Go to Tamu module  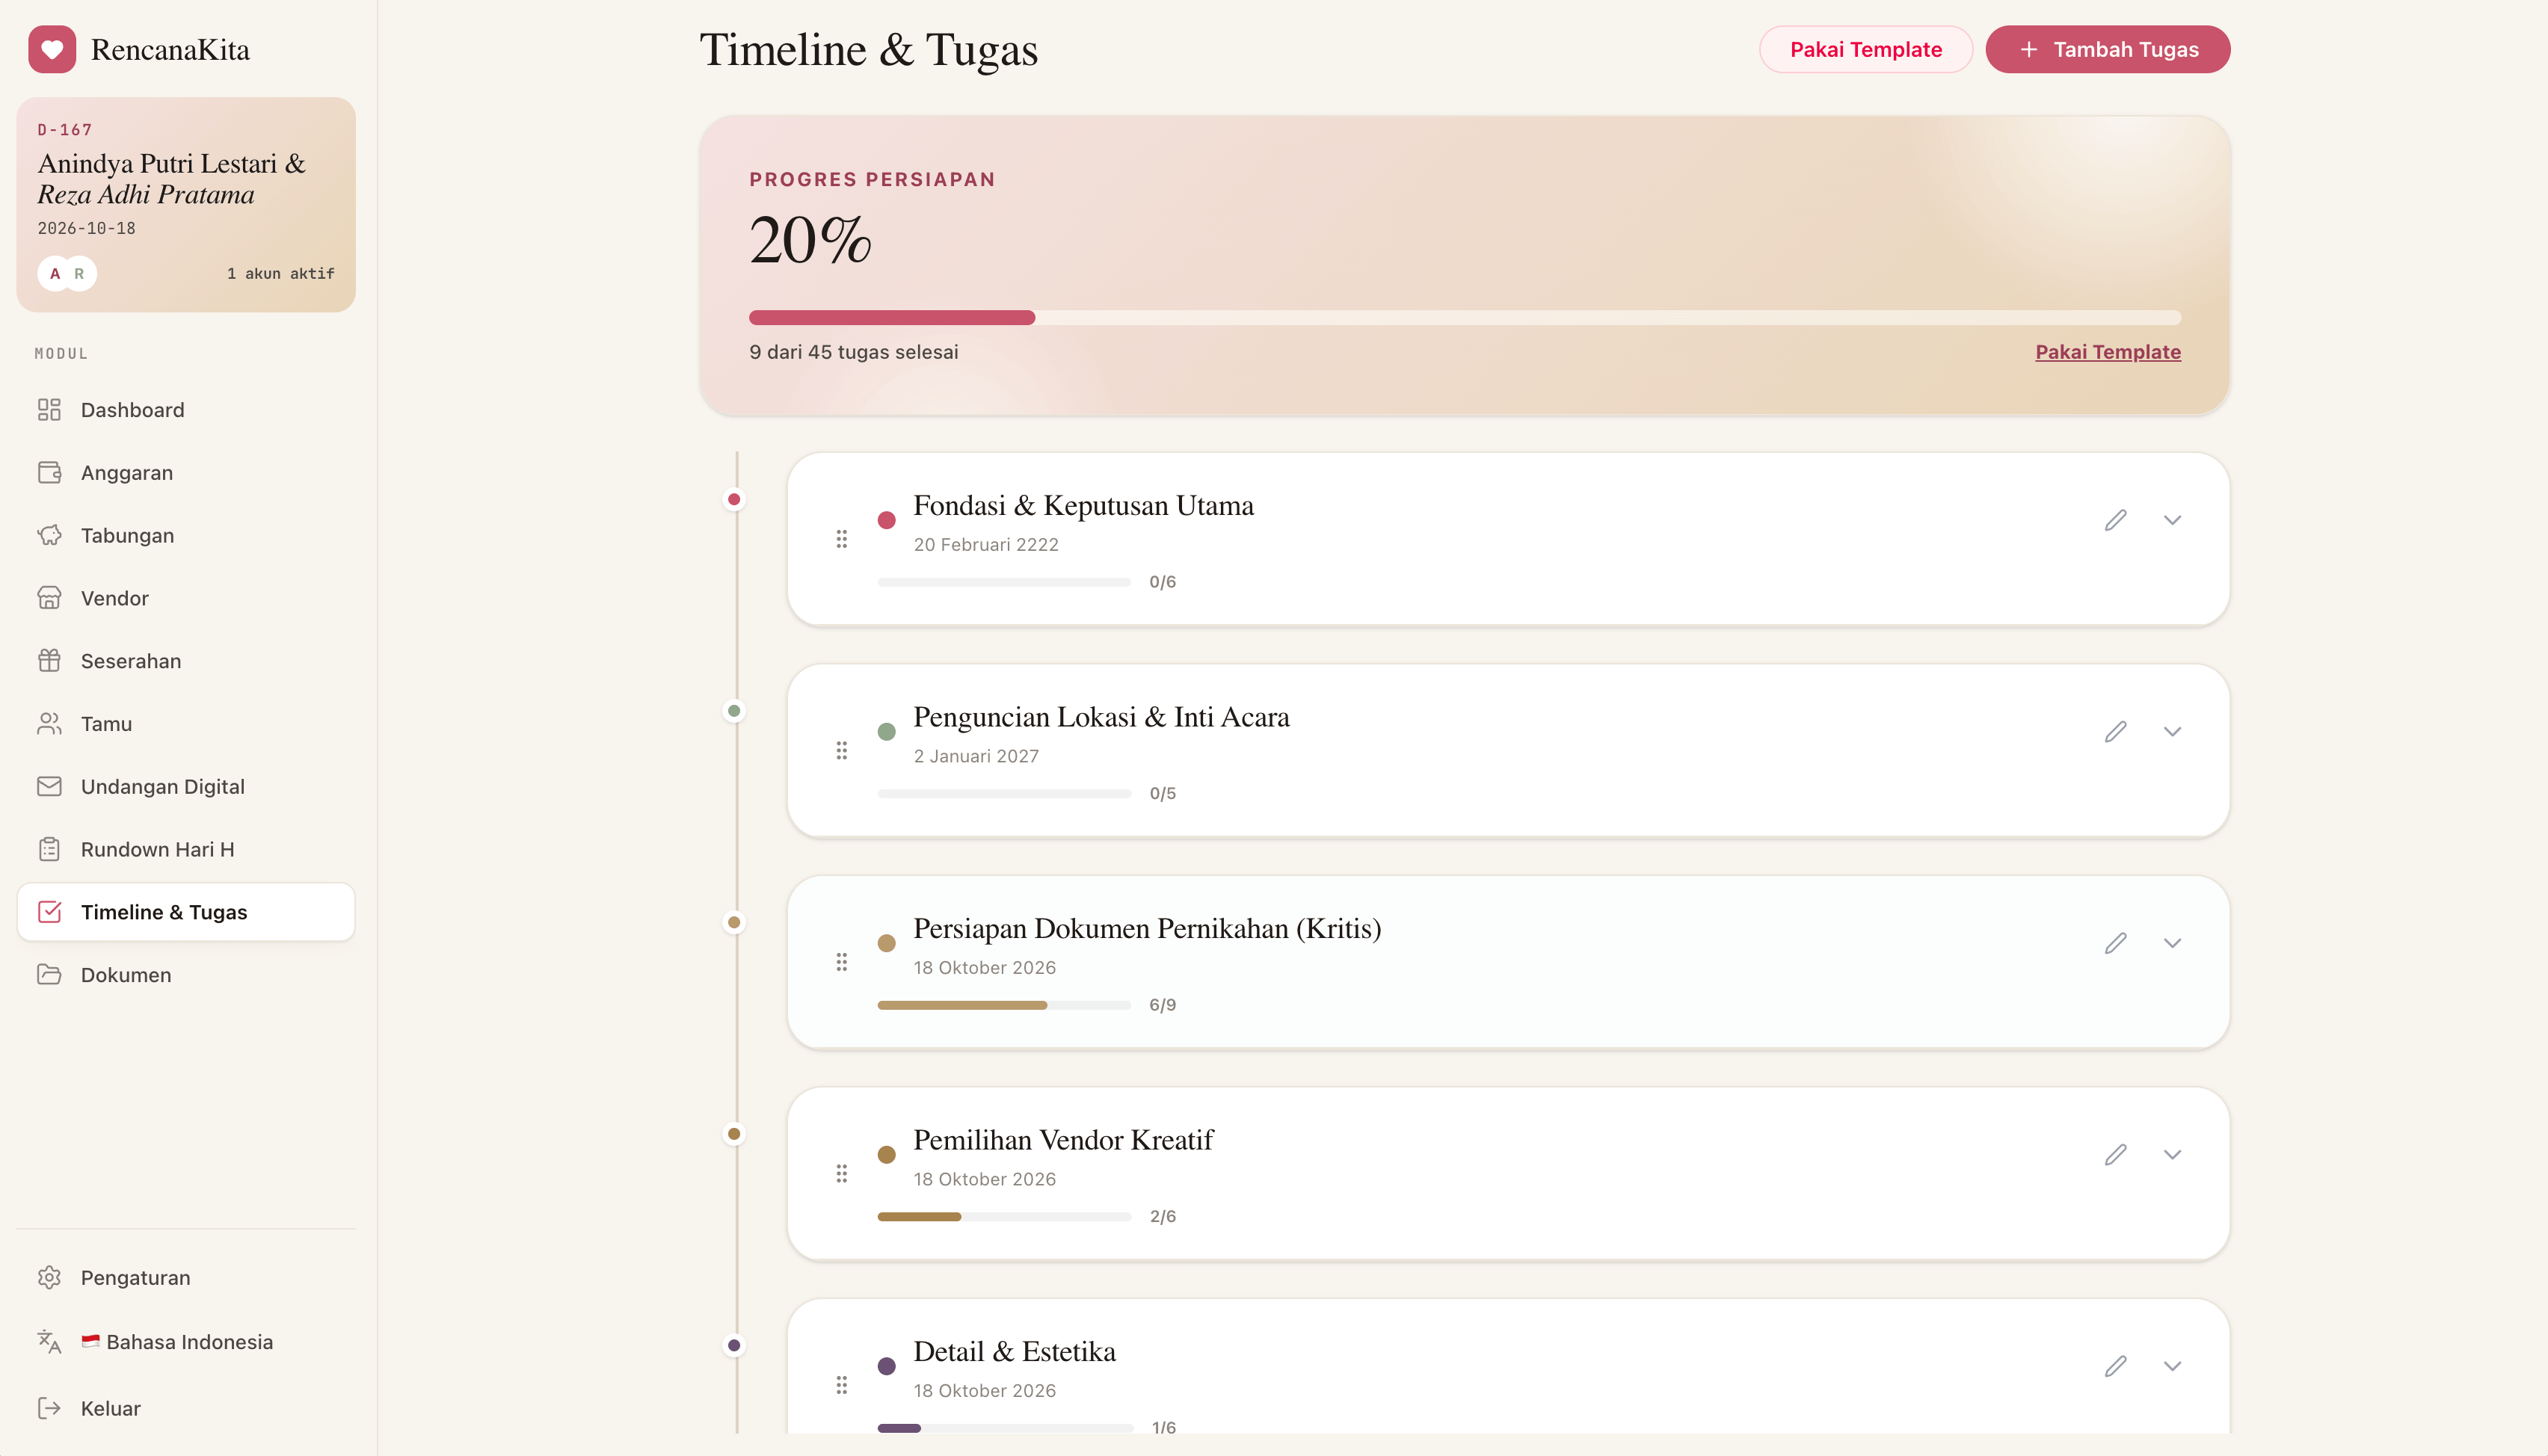(186, 724)
